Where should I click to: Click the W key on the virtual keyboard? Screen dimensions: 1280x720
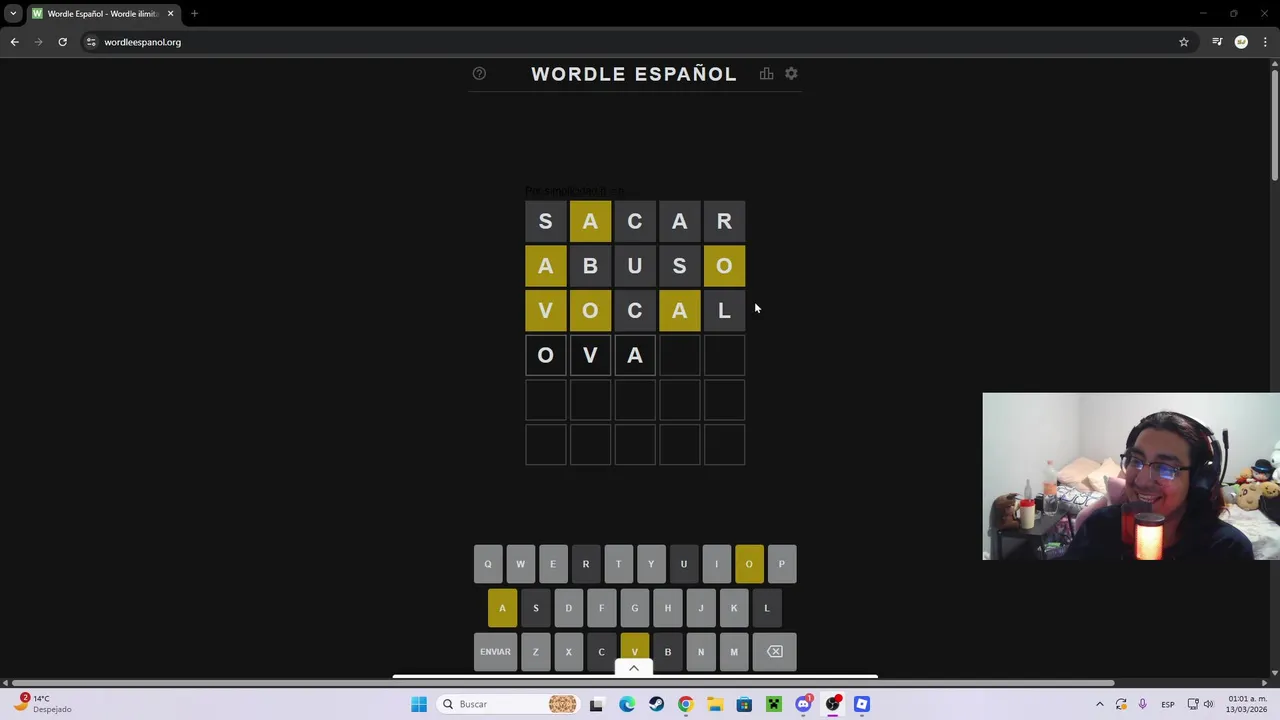520,564
